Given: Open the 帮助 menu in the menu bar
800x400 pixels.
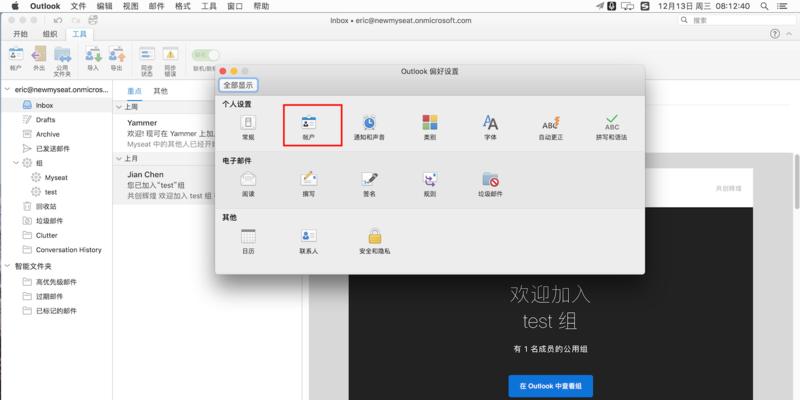Looking at the screenshot, I should point(261,6).
